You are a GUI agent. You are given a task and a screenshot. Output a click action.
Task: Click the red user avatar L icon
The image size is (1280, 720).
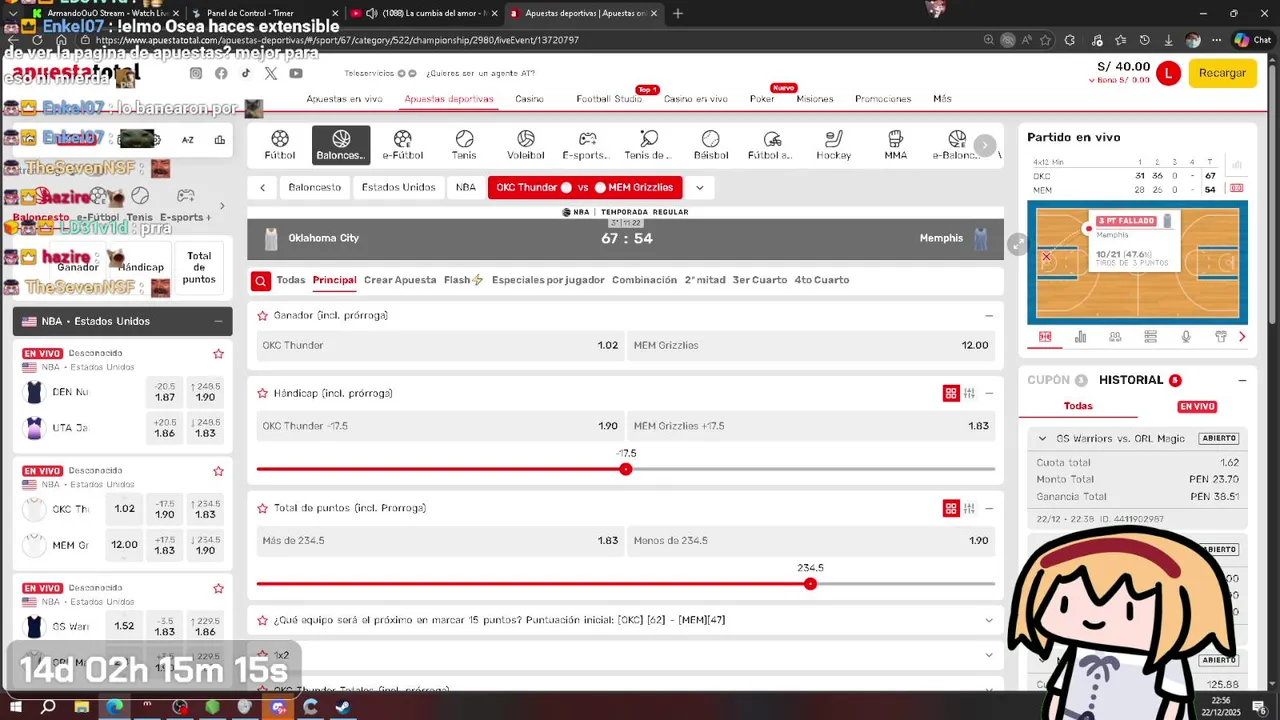tap(1167, 73)
